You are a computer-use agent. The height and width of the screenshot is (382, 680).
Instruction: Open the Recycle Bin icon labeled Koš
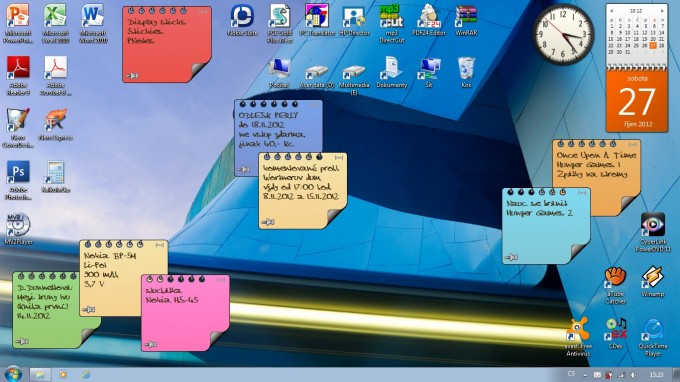(x=466, y=72)
